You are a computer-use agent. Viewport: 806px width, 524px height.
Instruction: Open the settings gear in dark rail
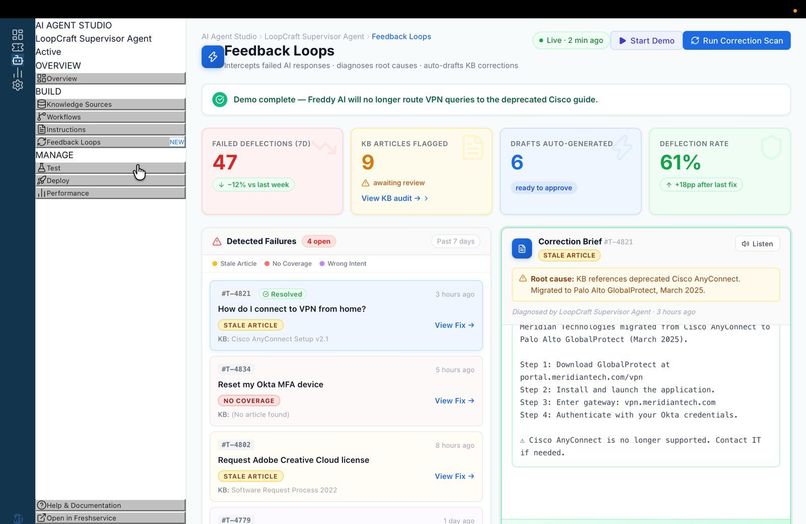click(17, 85)
